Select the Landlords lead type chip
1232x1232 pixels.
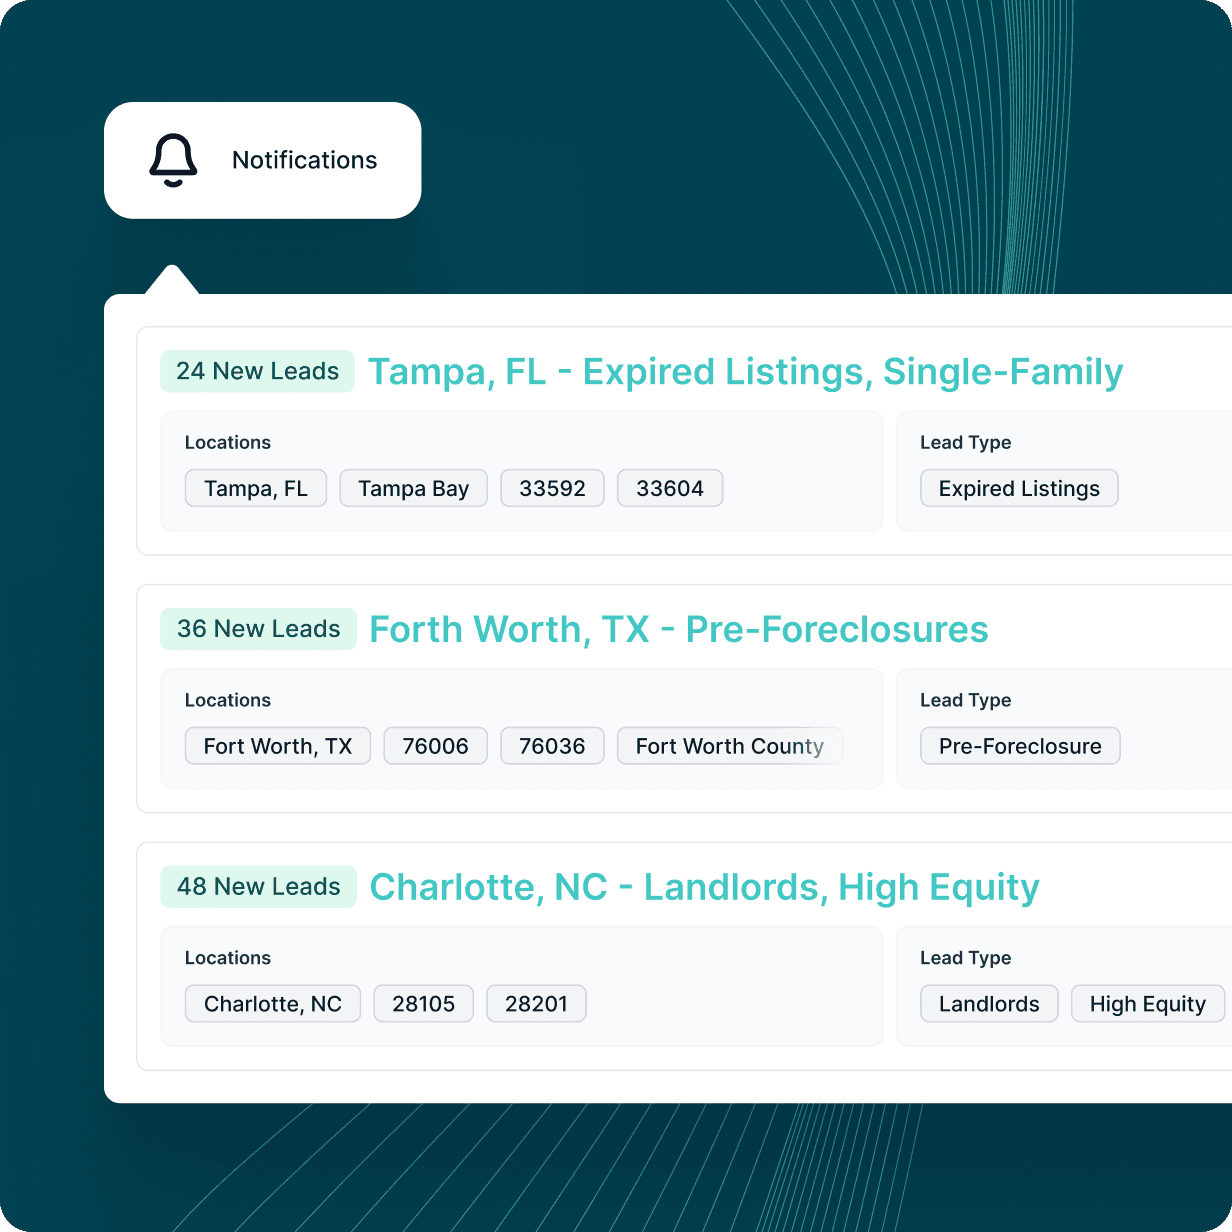988,1003
